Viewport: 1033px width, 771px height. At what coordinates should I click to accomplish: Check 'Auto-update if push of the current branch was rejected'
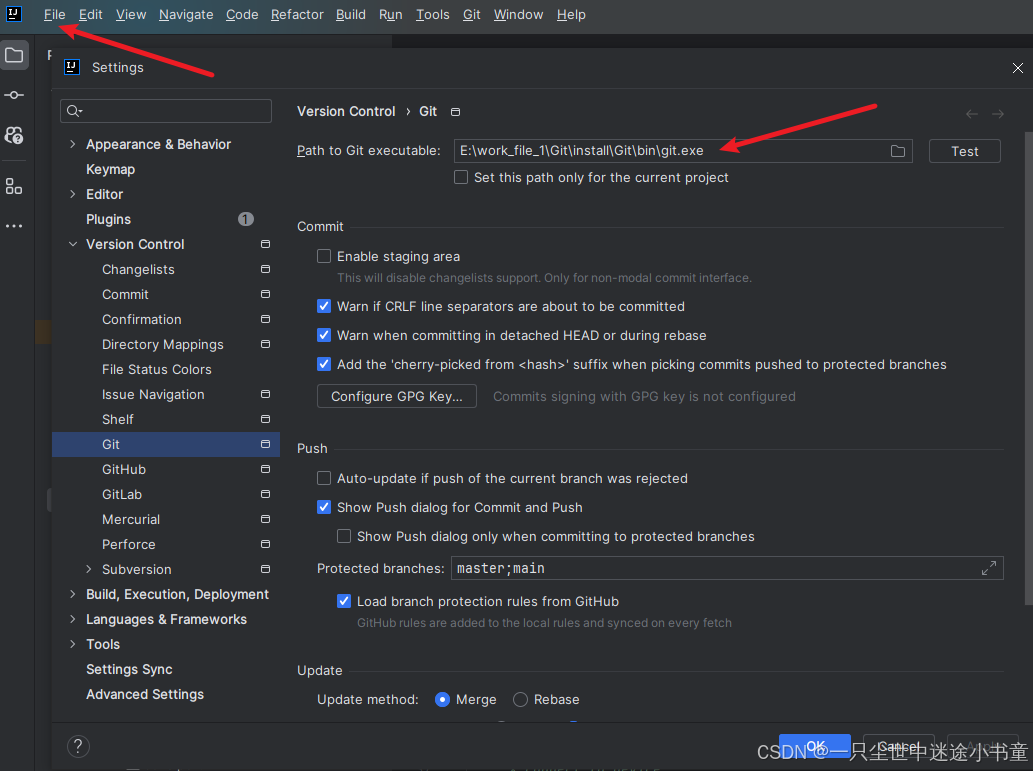[x=323, y=478]
